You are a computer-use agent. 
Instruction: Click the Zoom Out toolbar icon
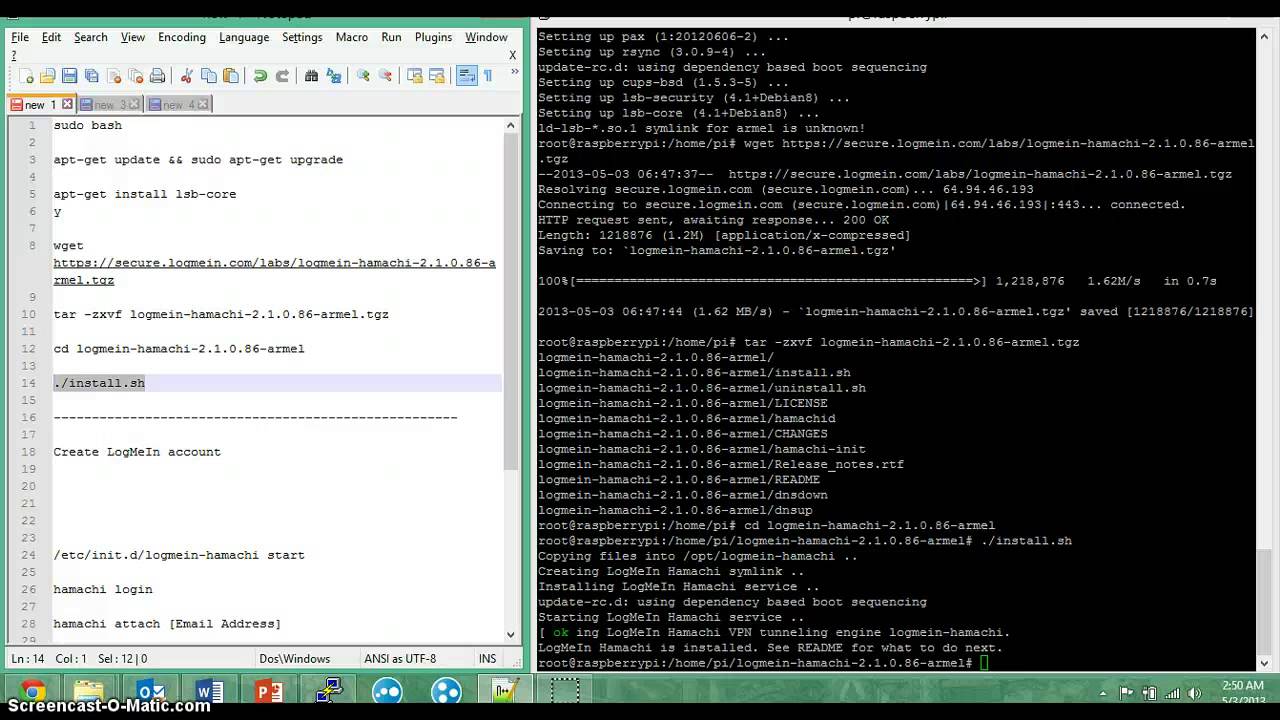point(385,76)
